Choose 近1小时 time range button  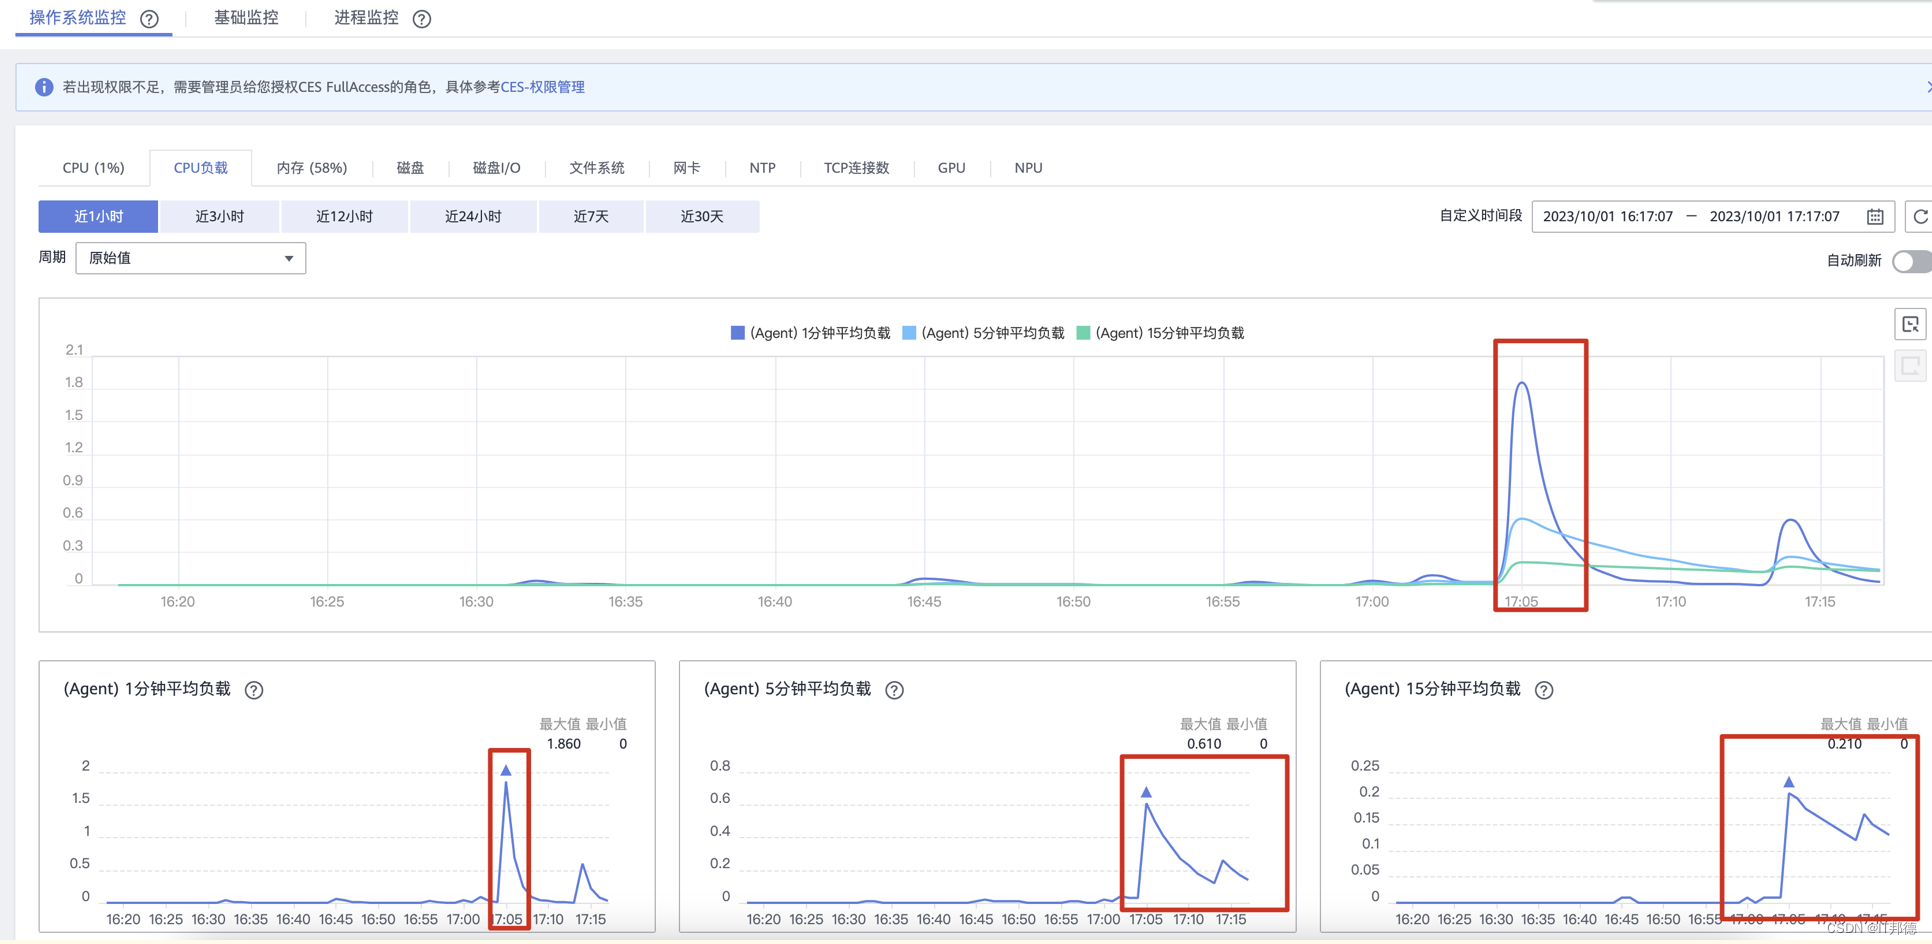[99, 217]
